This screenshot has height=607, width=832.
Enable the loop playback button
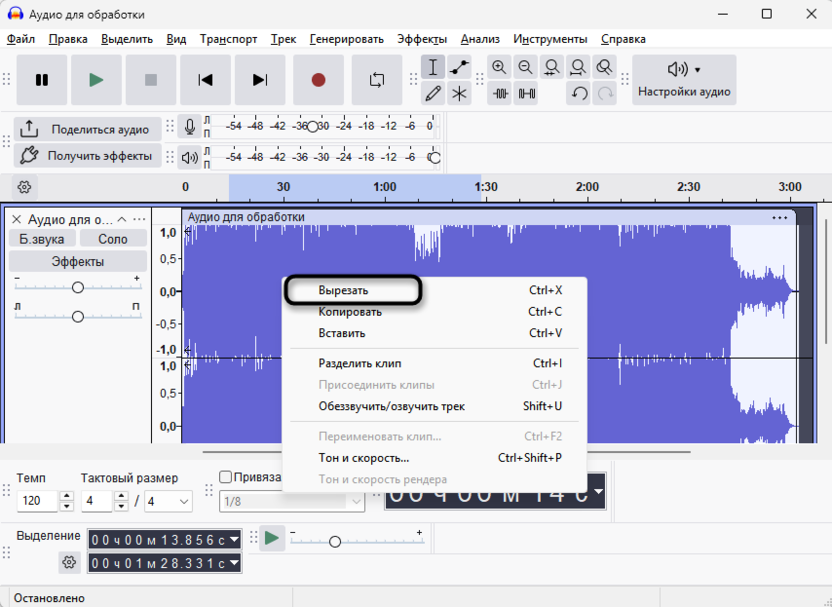(x=377, y=80)
